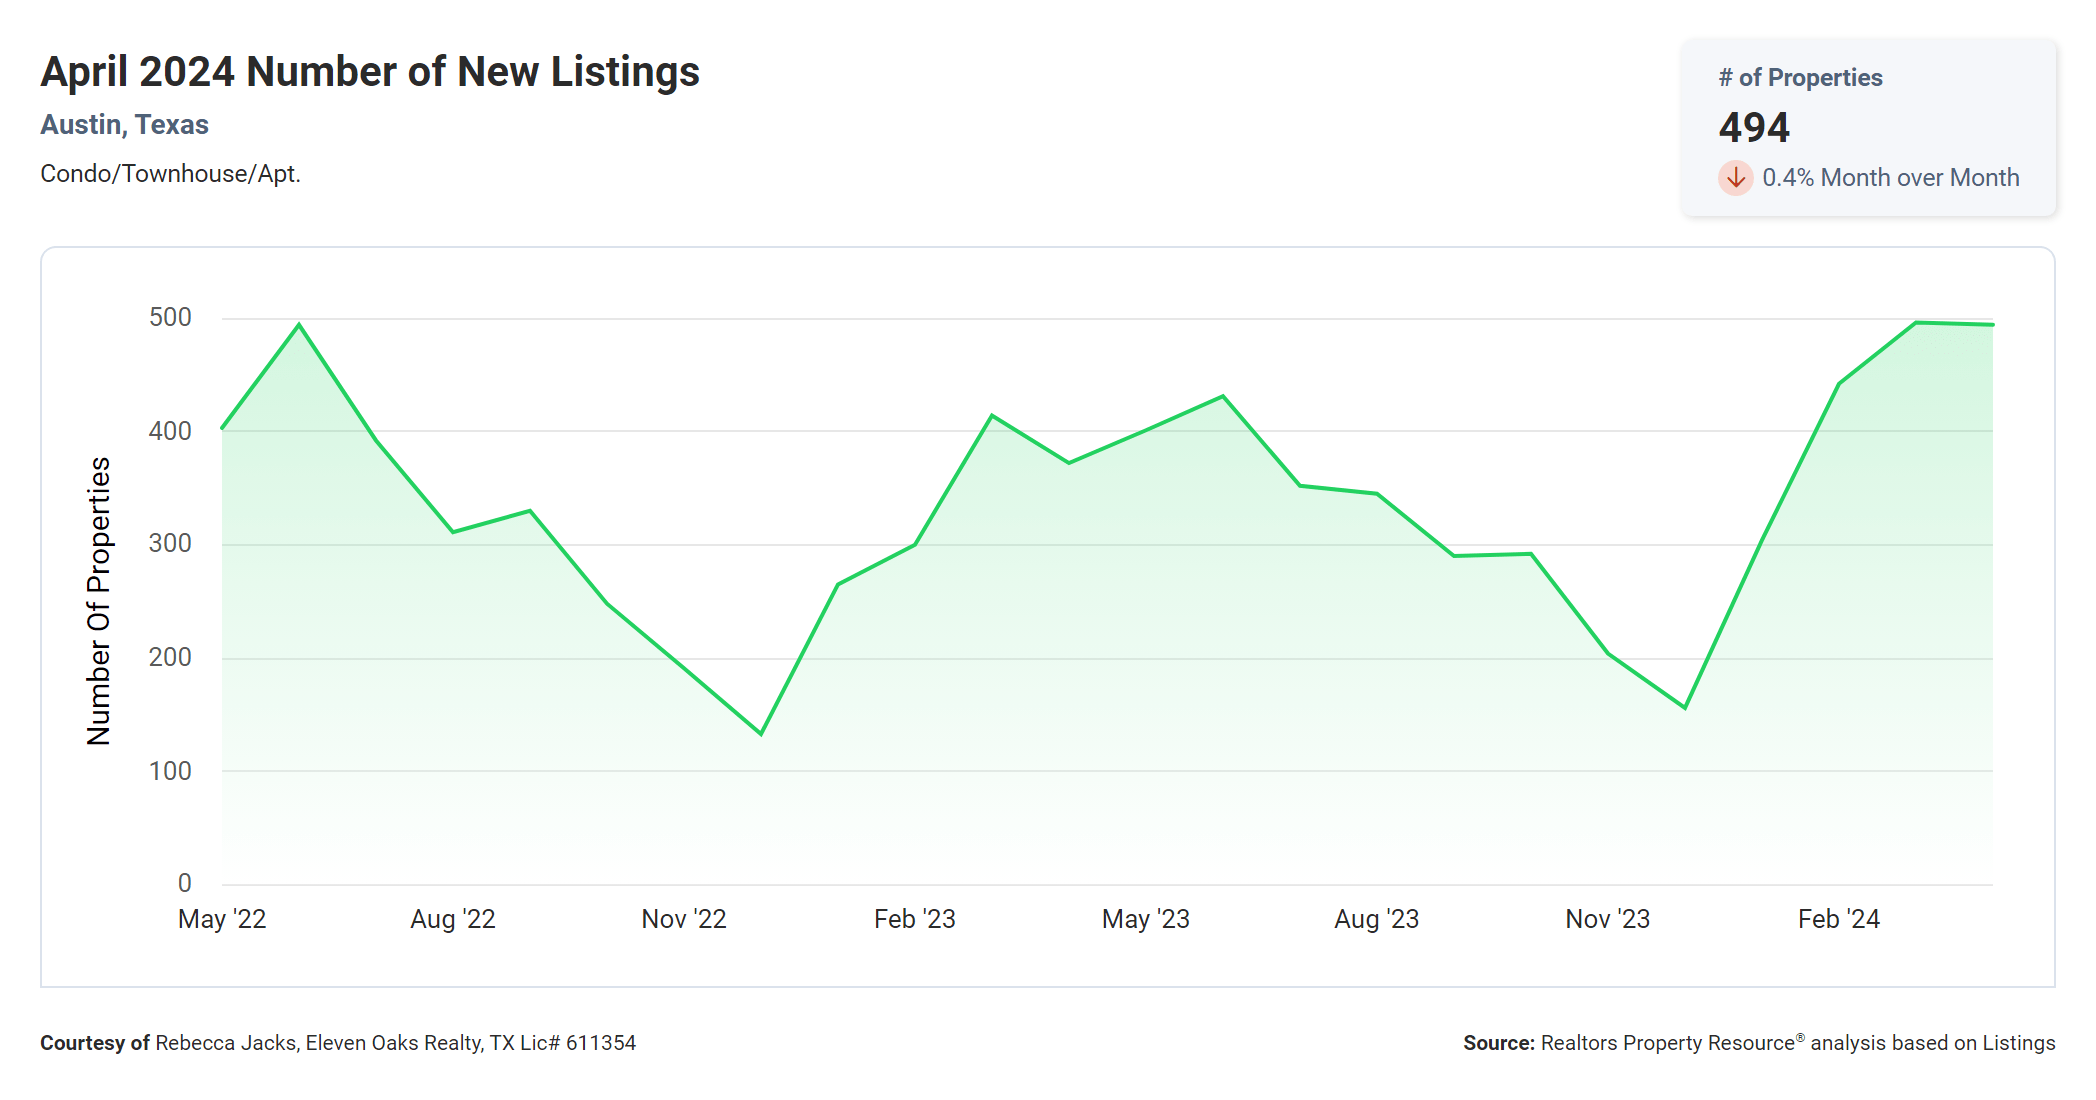Viewport: 2096px width, 1100px height.
Task: Click the Number Of Properties axis title
Action: (x=99, y=601)
